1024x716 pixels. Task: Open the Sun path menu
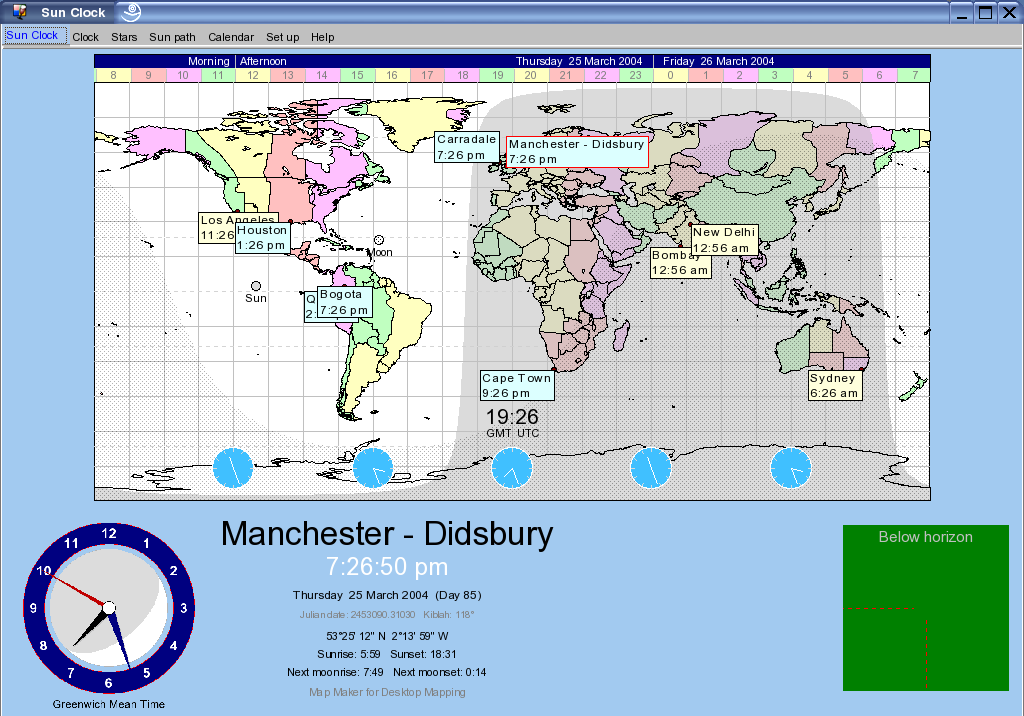click(172, 37)
